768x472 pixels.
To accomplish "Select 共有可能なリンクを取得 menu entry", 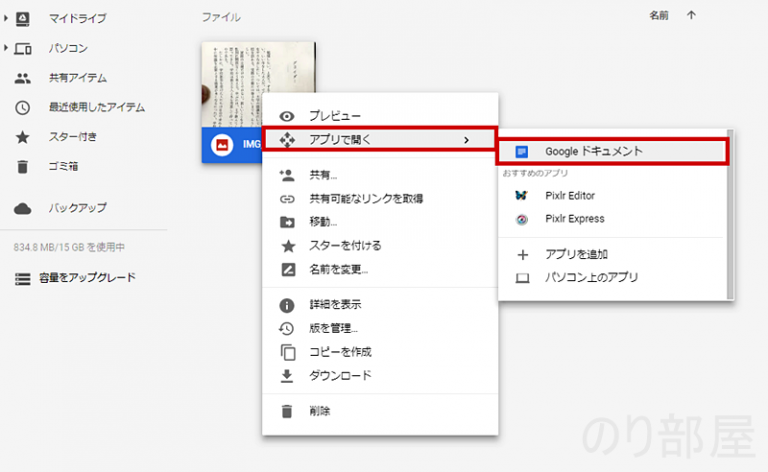I will point(366,199).
